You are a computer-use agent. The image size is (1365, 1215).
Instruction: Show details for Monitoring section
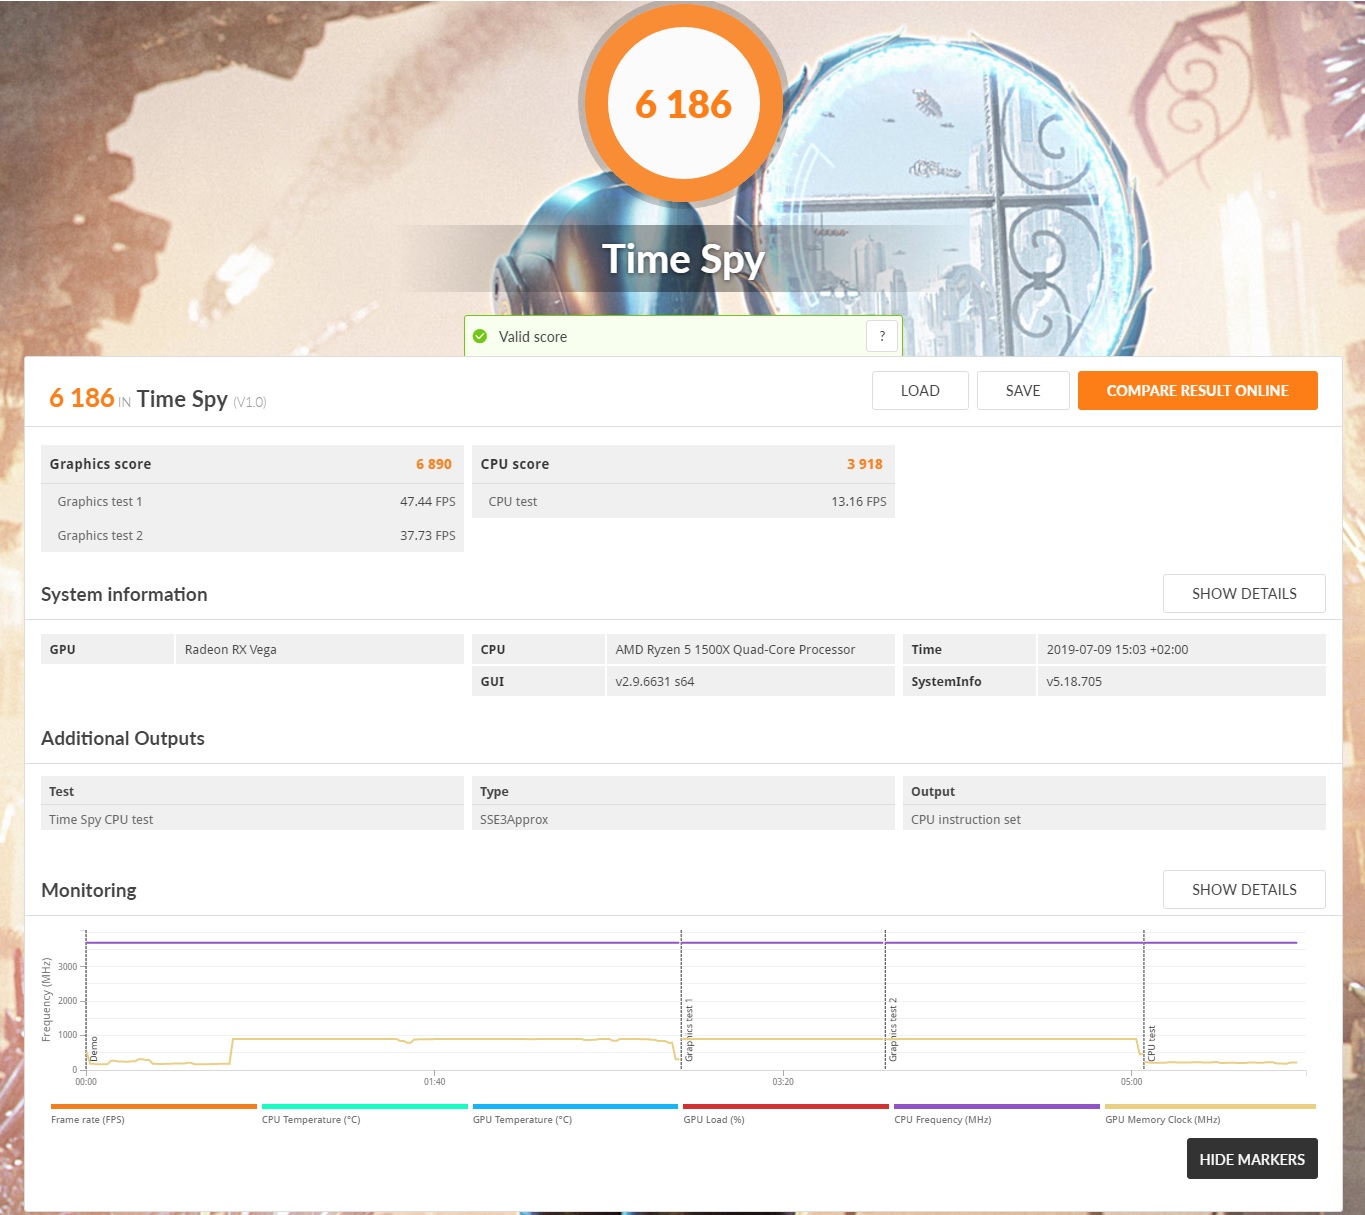coord(1244,890)
